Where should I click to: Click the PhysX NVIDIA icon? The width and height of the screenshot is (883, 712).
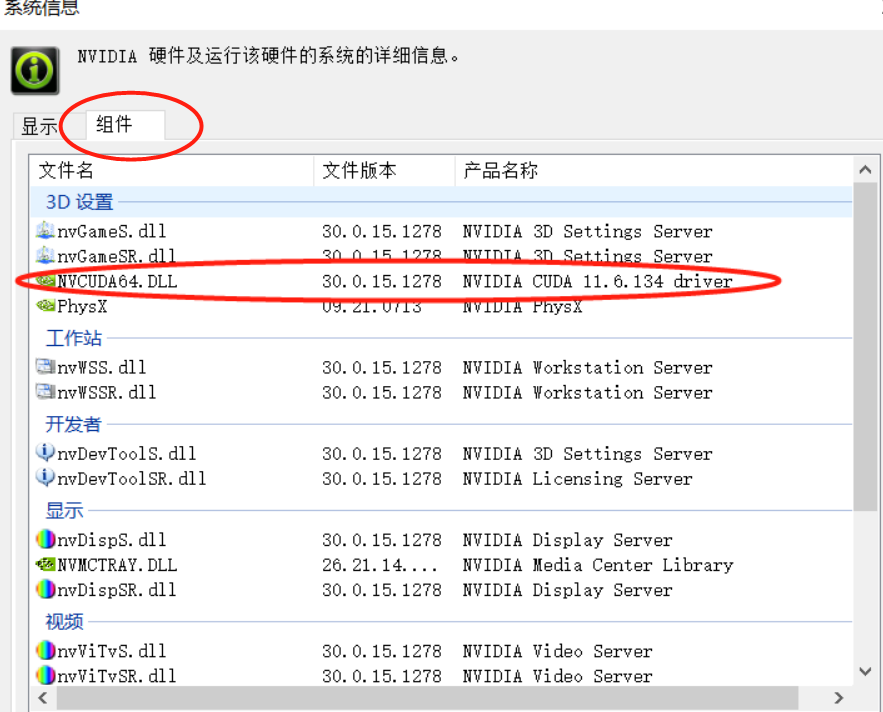pyautogui.click(x=45, y=306)
